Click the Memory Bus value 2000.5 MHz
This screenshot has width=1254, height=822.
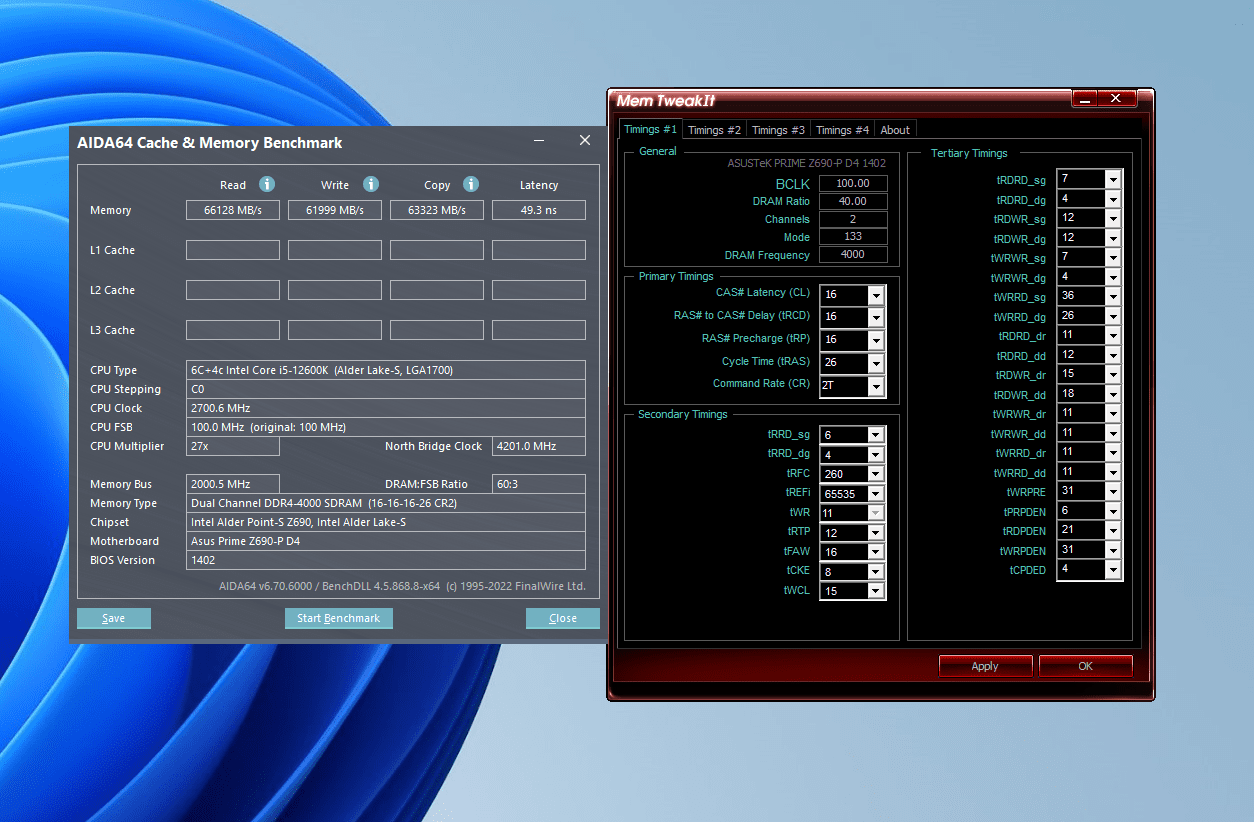pos(233,484)
